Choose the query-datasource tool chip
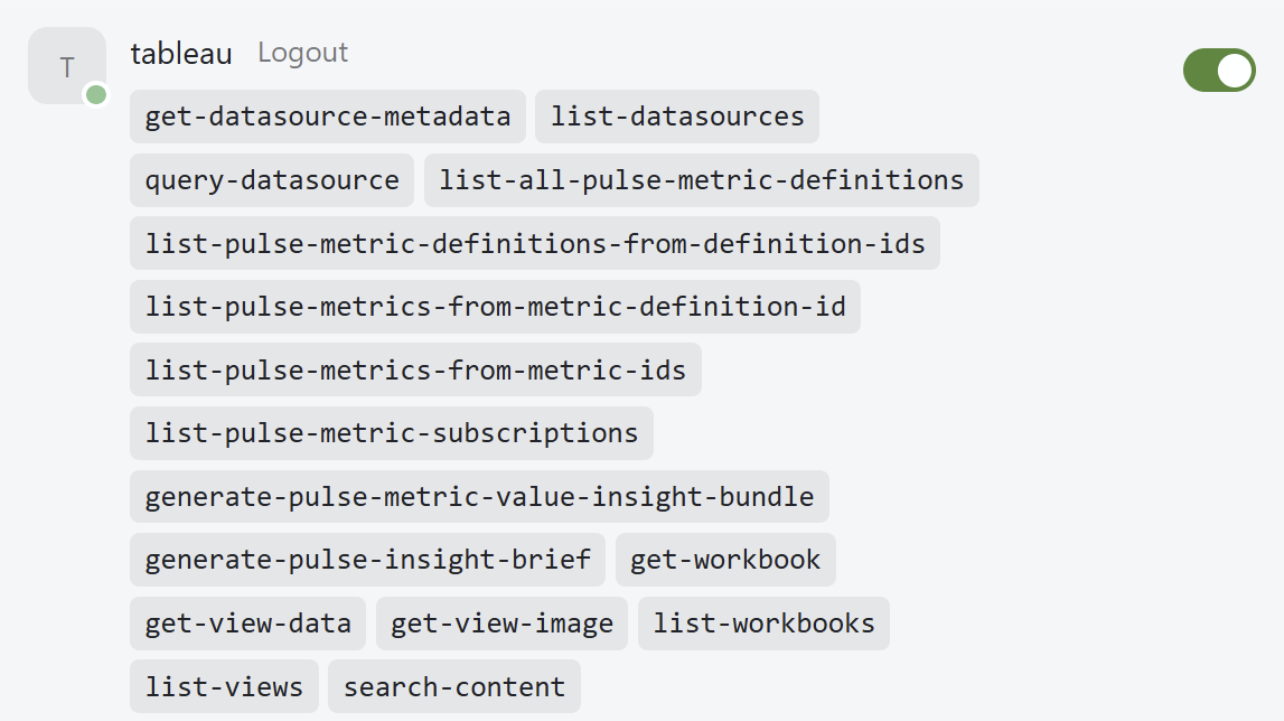1284x721 pixels. [271, 180]
